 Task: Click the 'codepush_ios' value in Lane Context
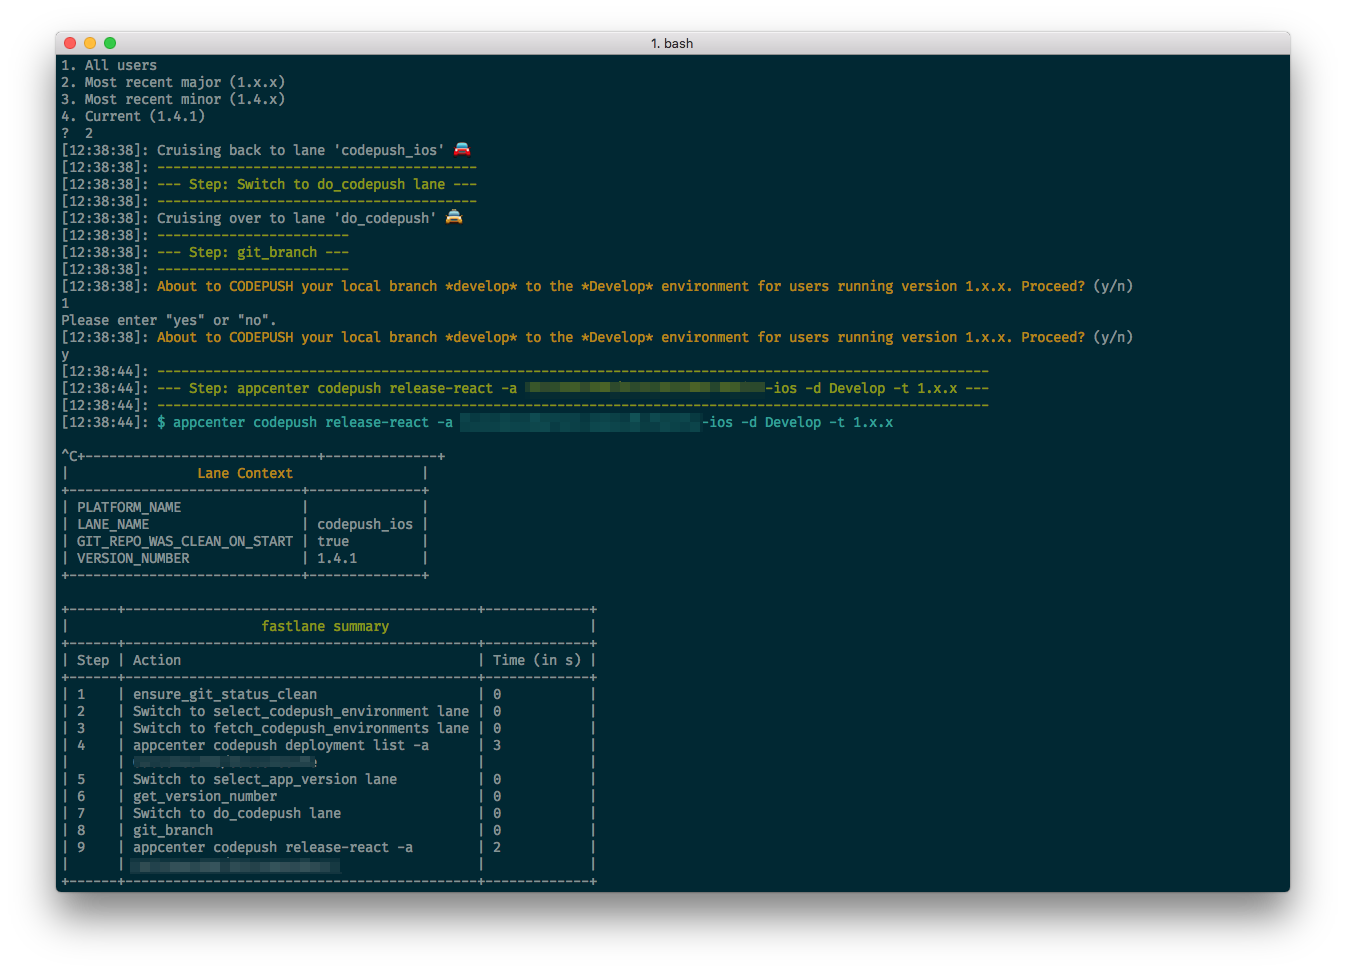pyautogui.click(x=365, y=524)
